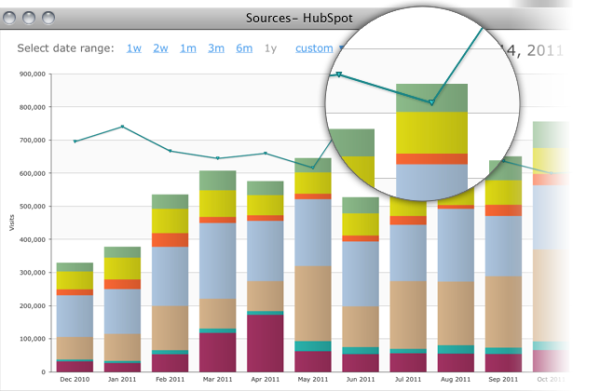The height and width of the screenshot is (391, 600).
Task: Choose the 1m date range
Action: (188, 48)
